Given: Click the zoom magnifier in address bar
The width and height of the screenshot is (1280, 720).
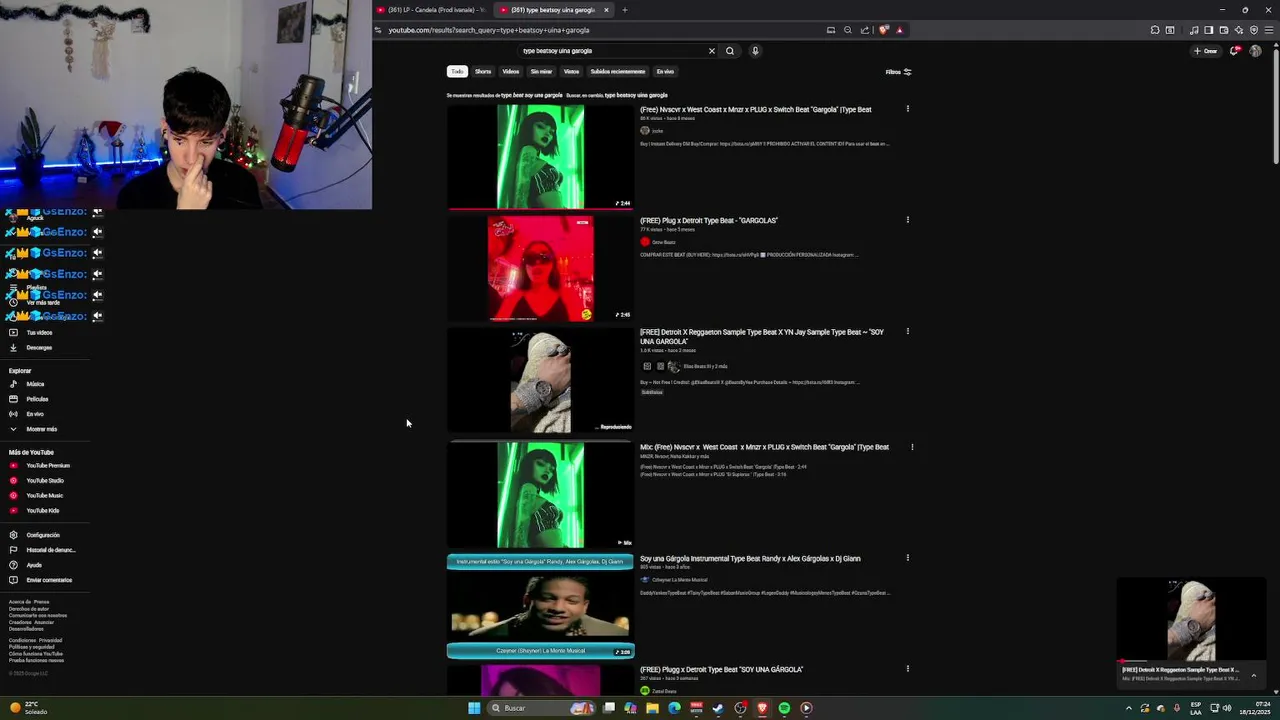Looking at the screenshot, I should coord(848,30).
